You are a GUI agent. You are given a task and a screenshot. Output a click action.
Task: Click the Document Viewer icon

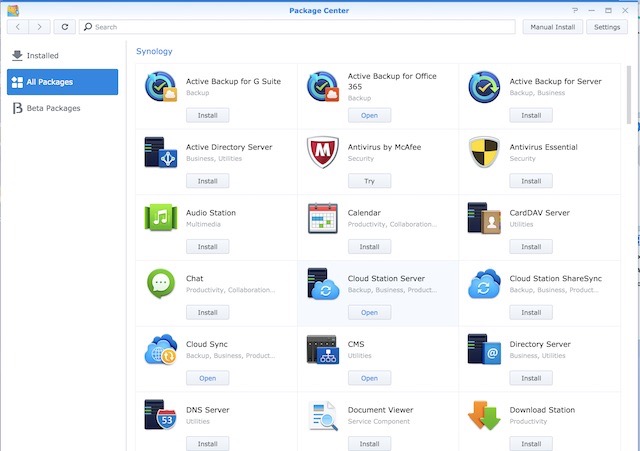(322, 415)
